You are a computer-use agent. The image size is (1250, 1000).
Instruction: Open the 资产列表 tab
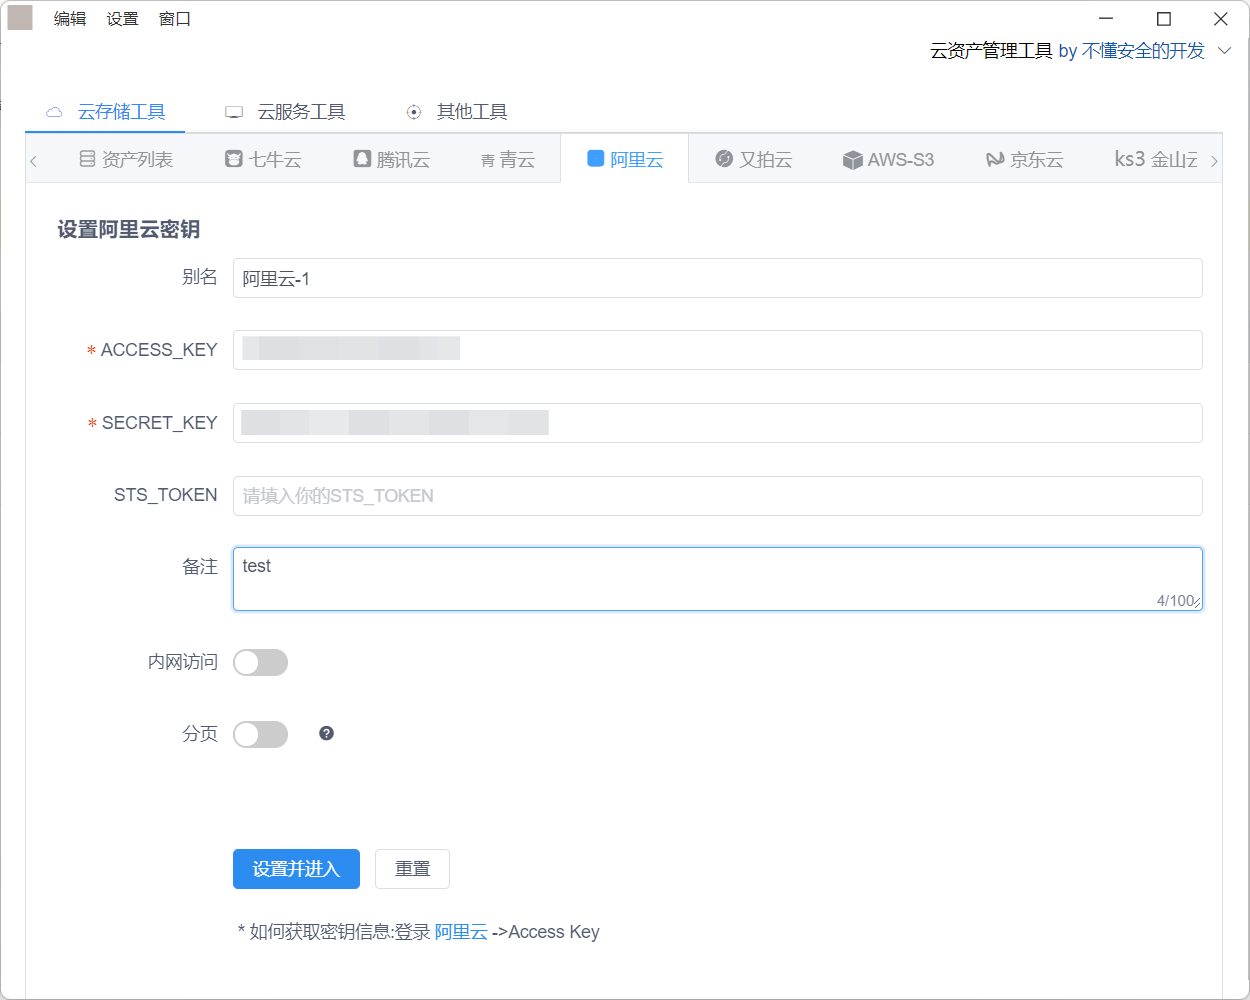[126, 159]
